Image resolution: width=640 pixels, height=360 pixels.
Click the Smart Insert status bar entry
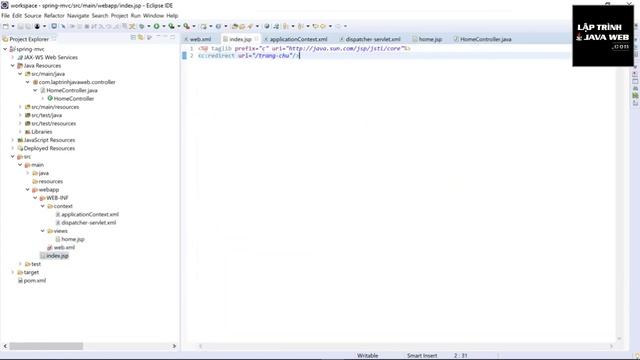tap(422, 356)
